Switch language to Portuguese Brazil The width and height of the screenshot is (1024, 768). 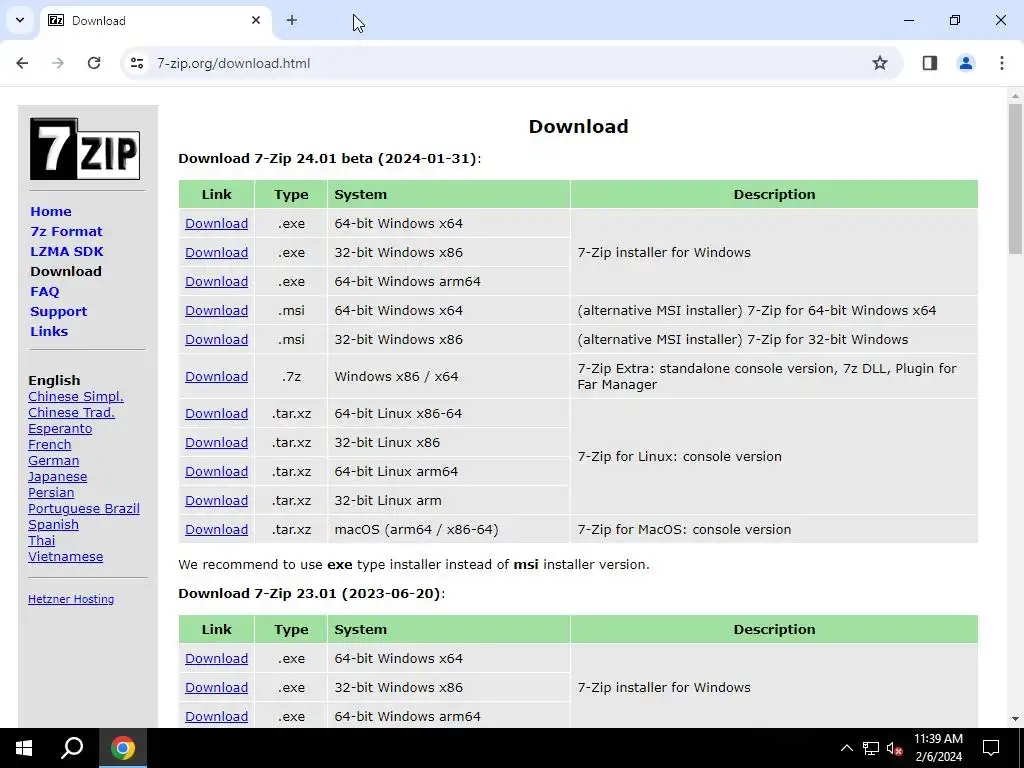tap(84, 509)
